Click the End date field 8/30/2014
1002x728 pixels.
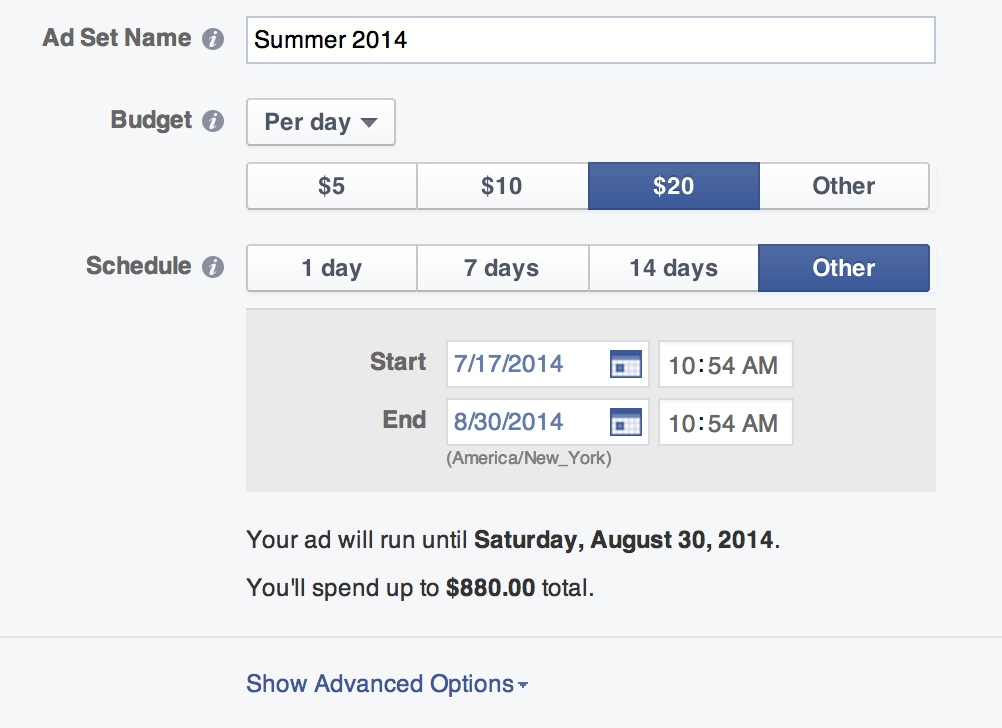[548, 422]
